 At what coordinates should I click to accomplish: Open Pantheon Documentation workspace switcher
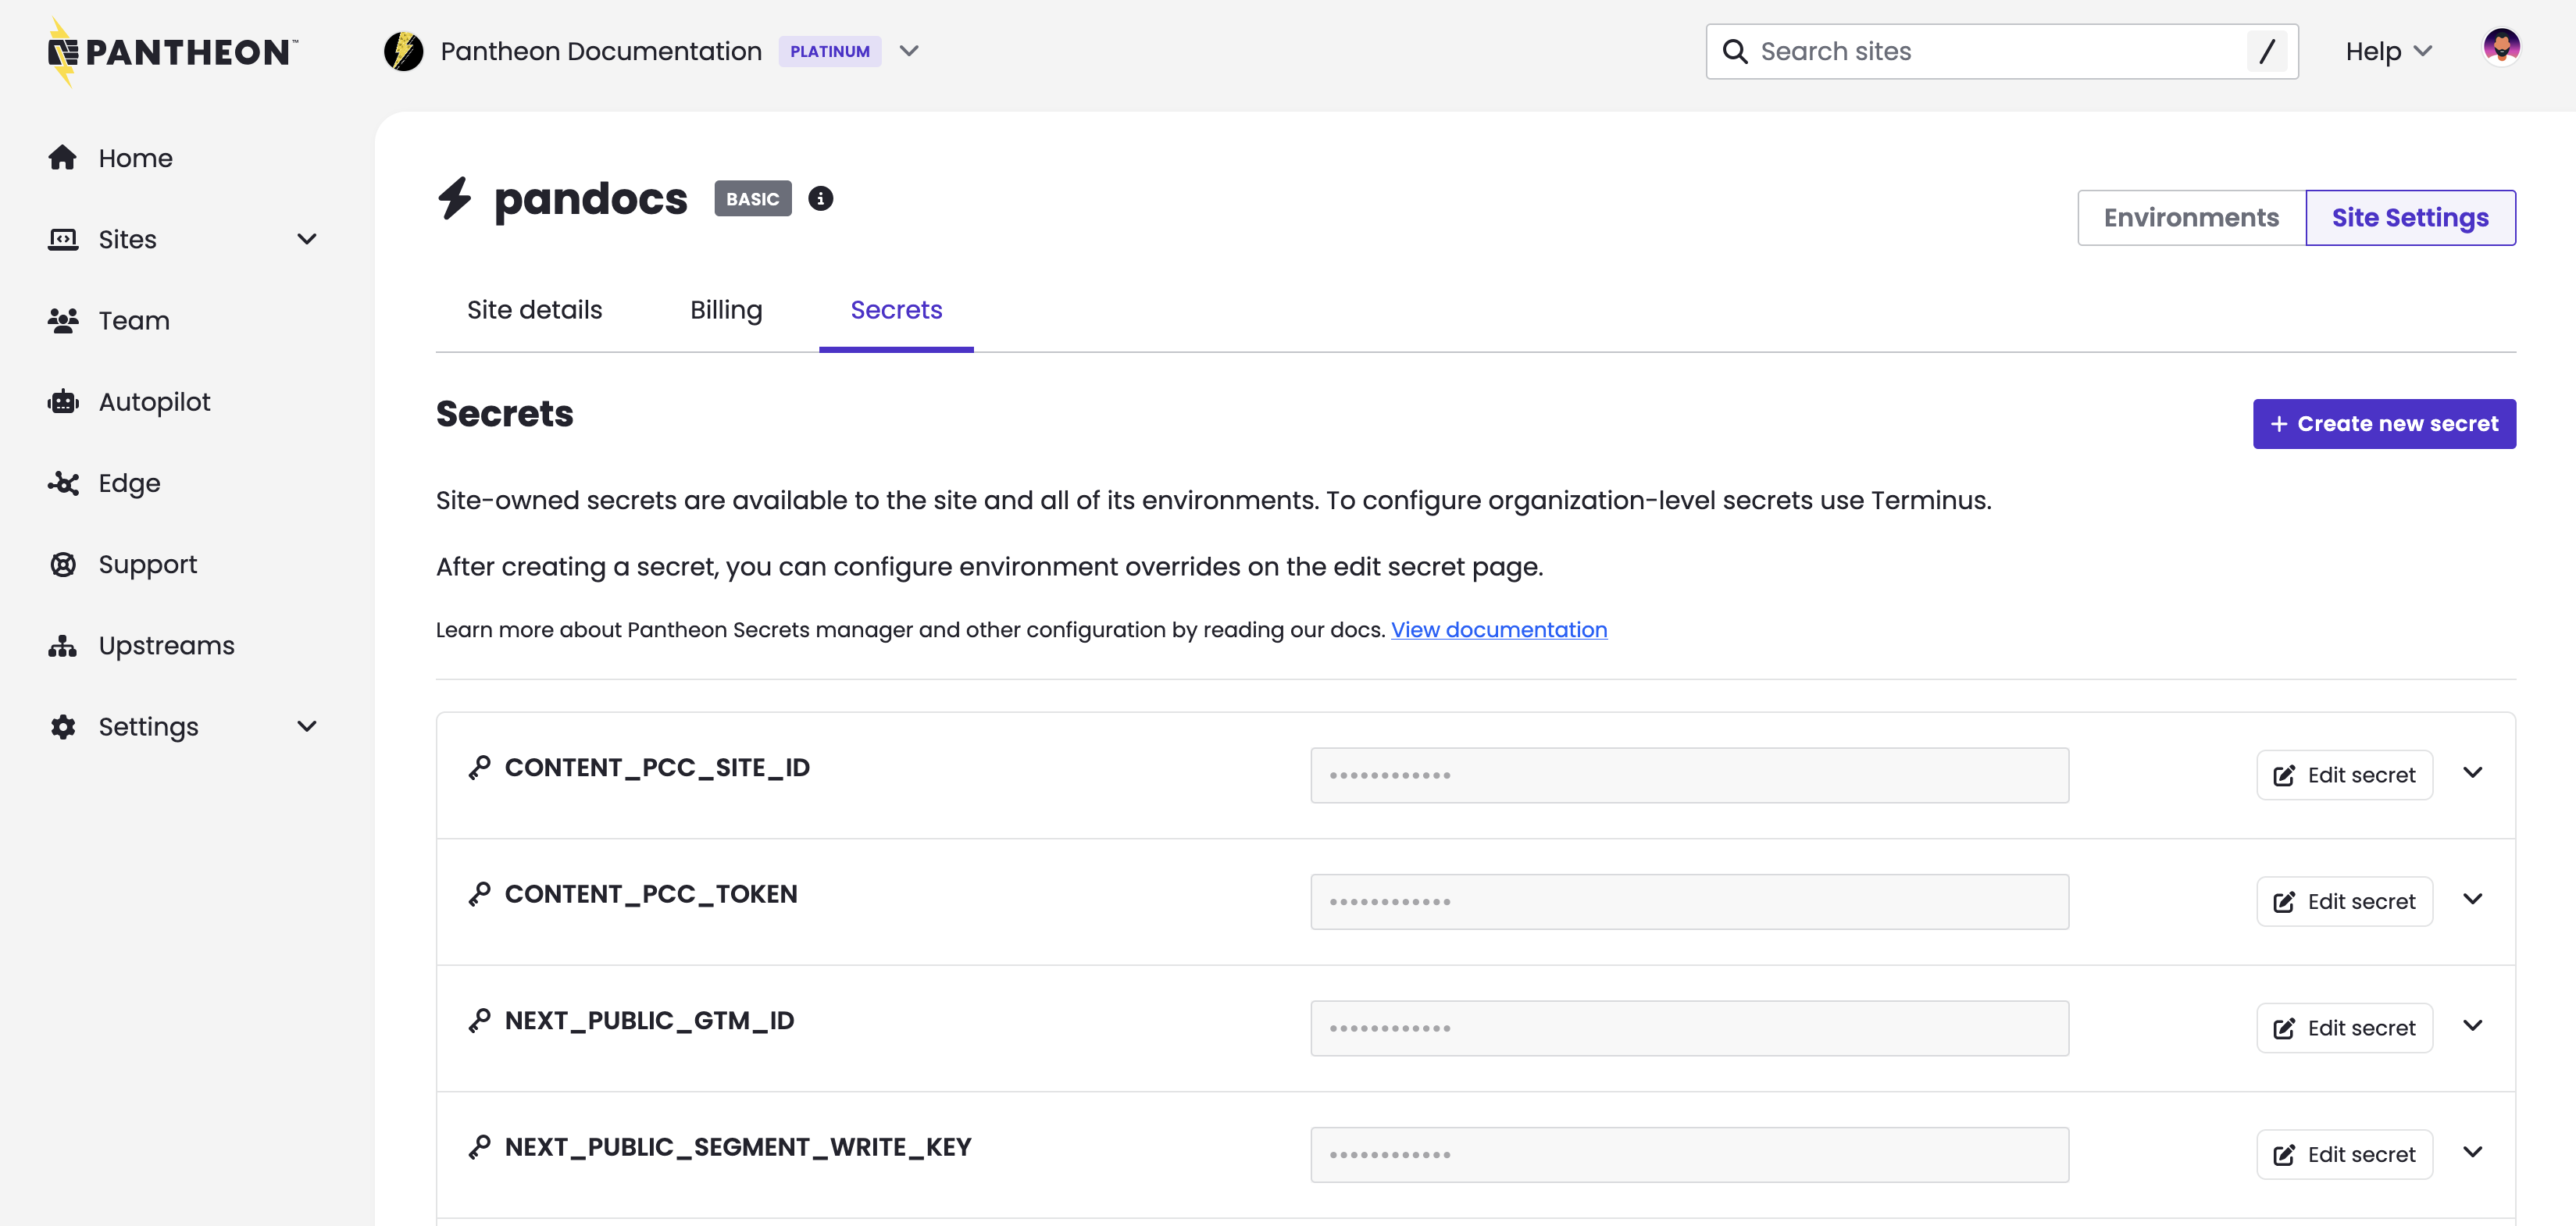[x=908, y=51]
